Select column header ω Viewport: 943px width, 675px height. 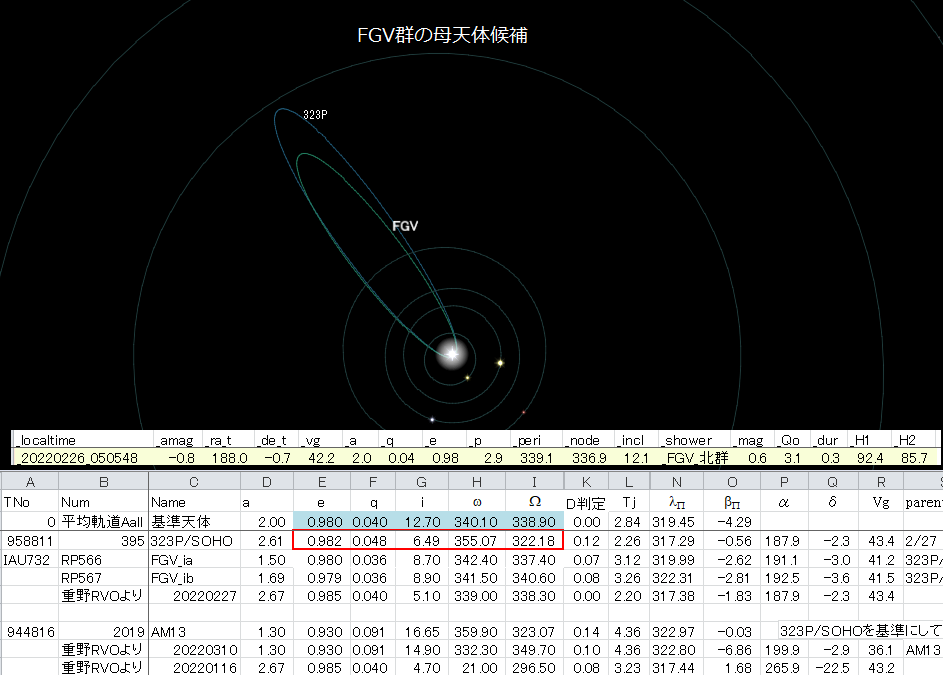(479, 502)
